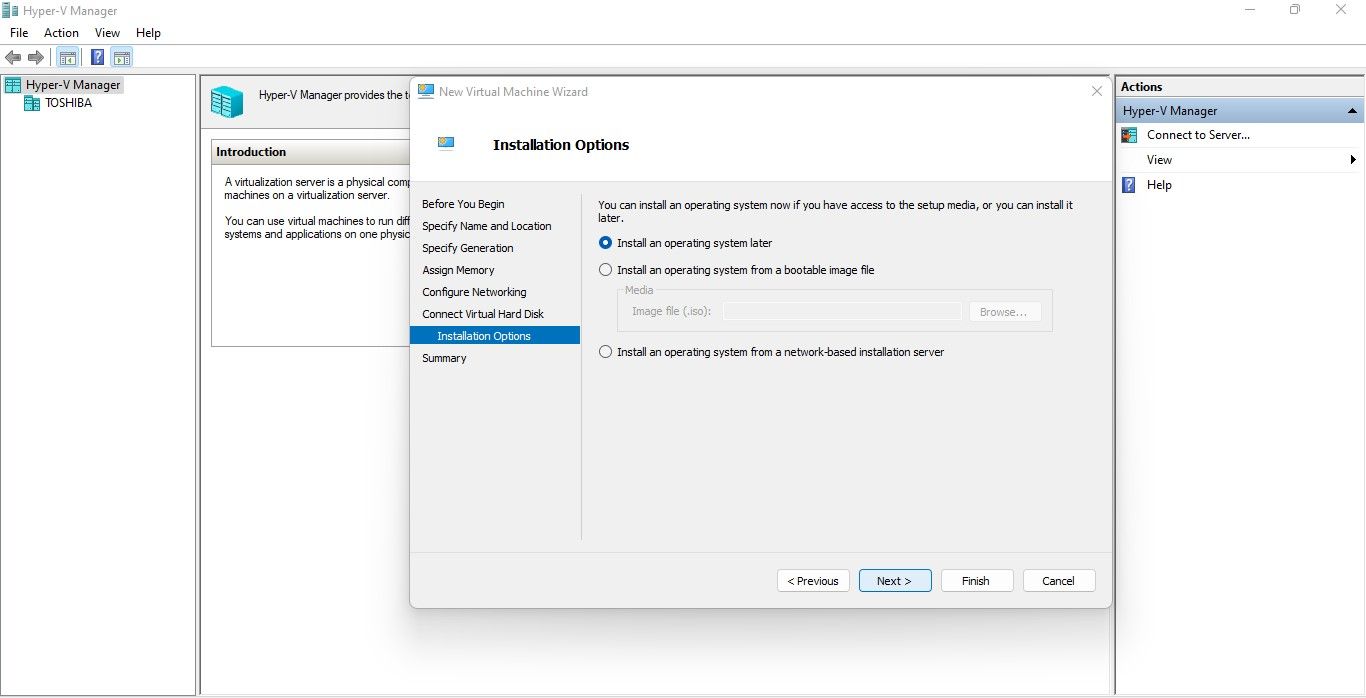Toggle Show/Hide Console Tree toolbar icon

(x=68, y=58)
